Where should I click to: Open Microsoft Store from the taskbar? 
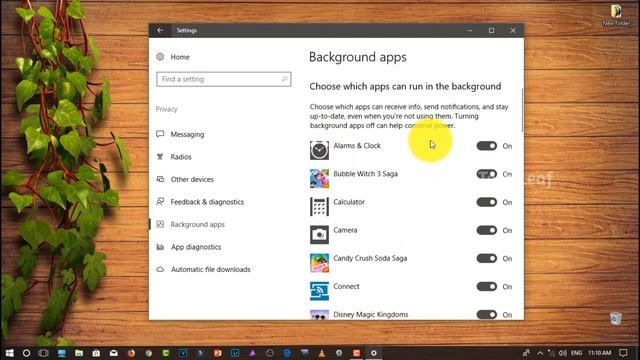pos(96,353)
